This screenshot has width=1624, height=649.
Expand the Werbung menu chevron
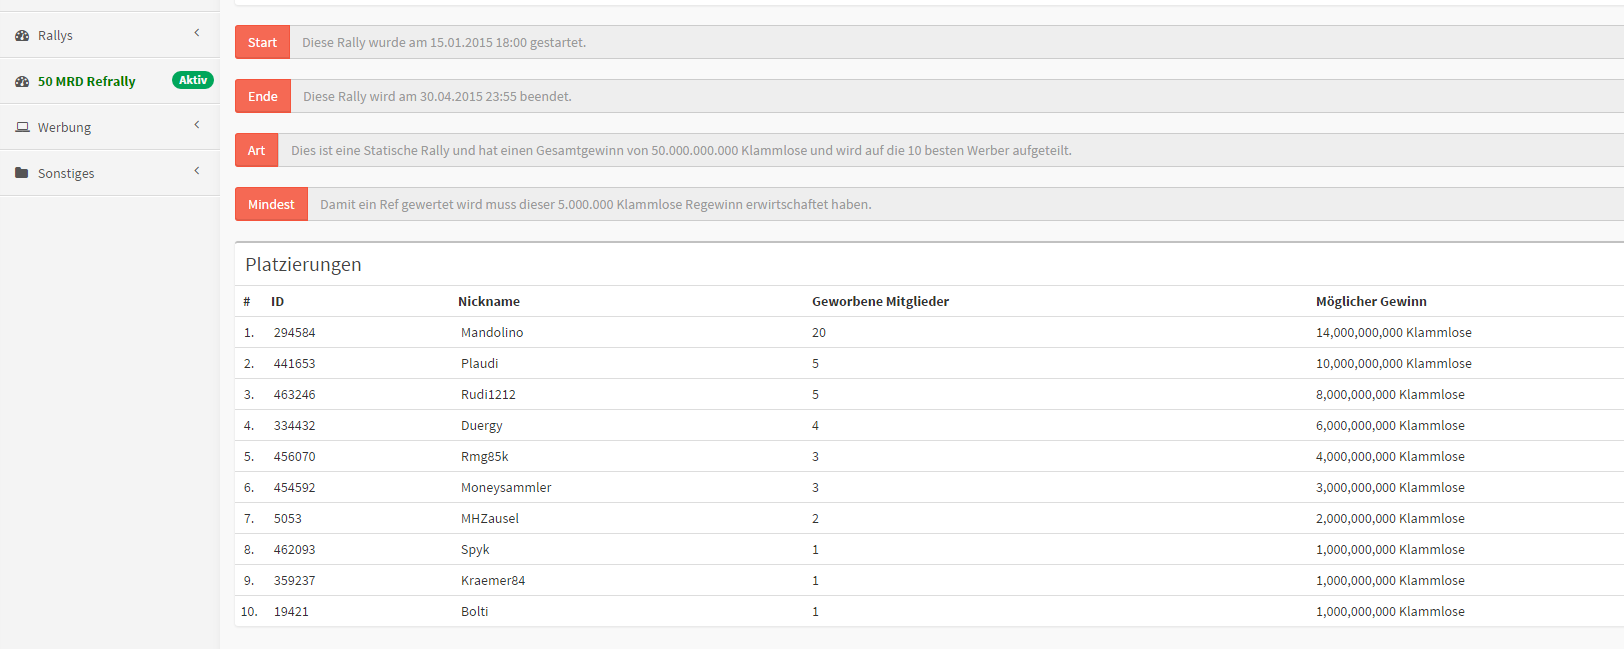[197, 125]
